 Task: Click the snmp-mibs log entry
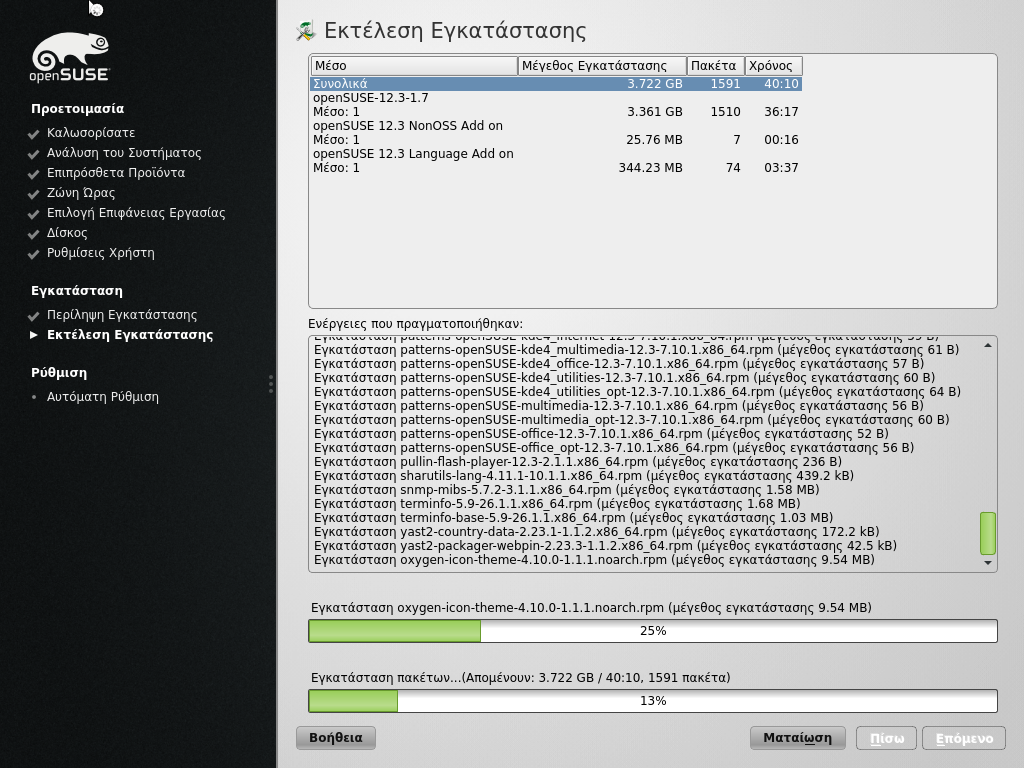pos(566,490)
